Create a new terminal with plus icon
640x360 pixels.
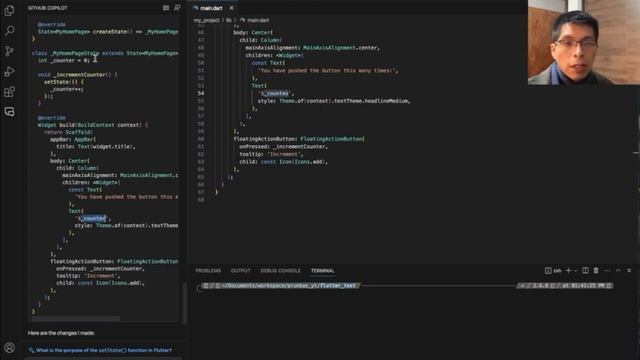coord(568,271)
